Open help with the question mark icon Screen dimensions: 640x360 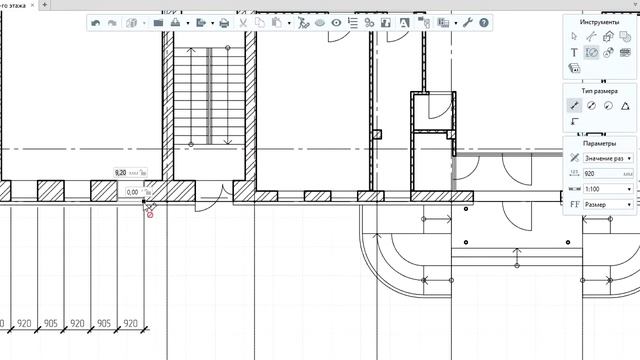point(484,23)
